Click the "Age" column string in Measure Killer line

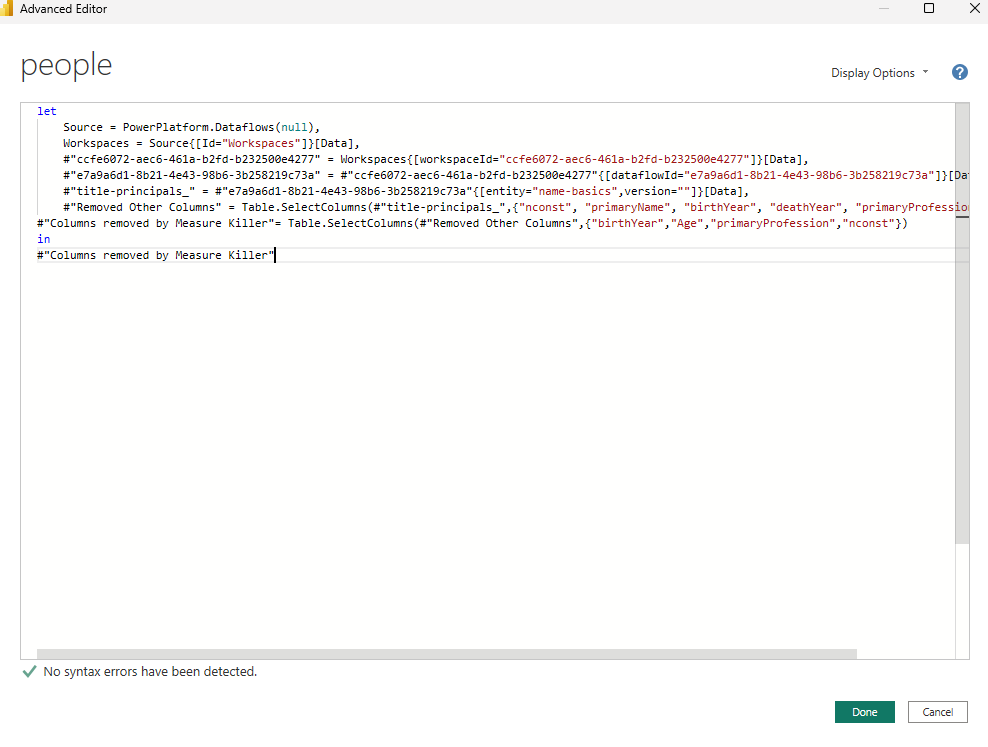point(687,223)
